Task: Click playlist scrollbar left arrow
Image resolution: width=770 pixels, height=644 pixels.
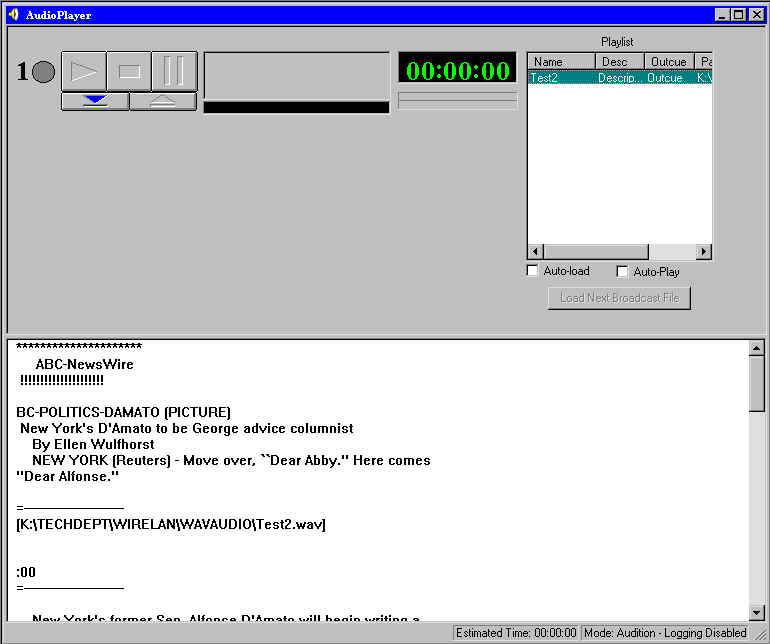Action: (x=535, y=252)
